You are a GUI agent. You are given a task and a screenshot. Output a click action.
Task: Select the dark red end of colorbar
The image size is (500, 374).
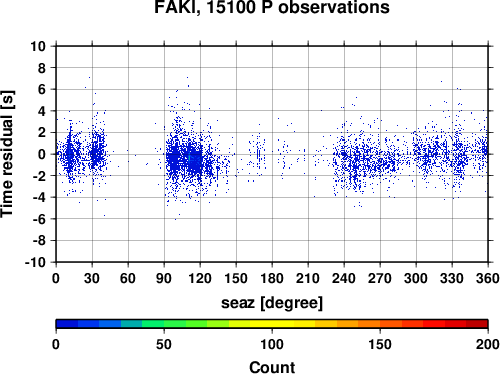(x=477, y=324)
